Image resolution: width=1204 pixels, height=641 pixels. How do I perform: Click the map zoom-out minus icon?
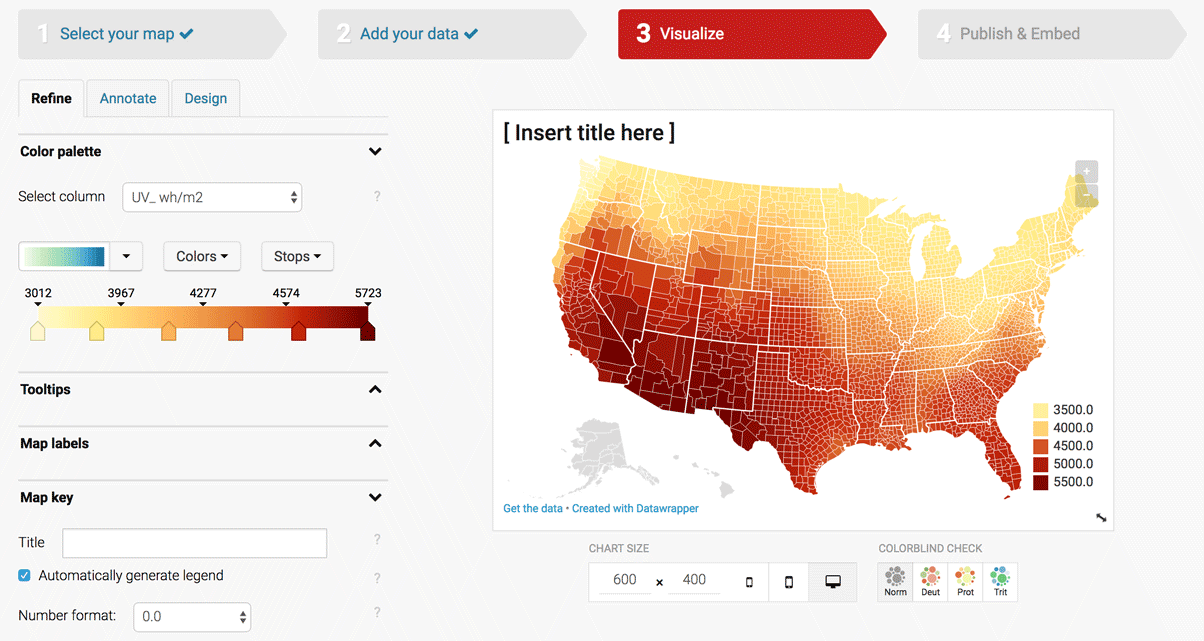click(1087, 195)
